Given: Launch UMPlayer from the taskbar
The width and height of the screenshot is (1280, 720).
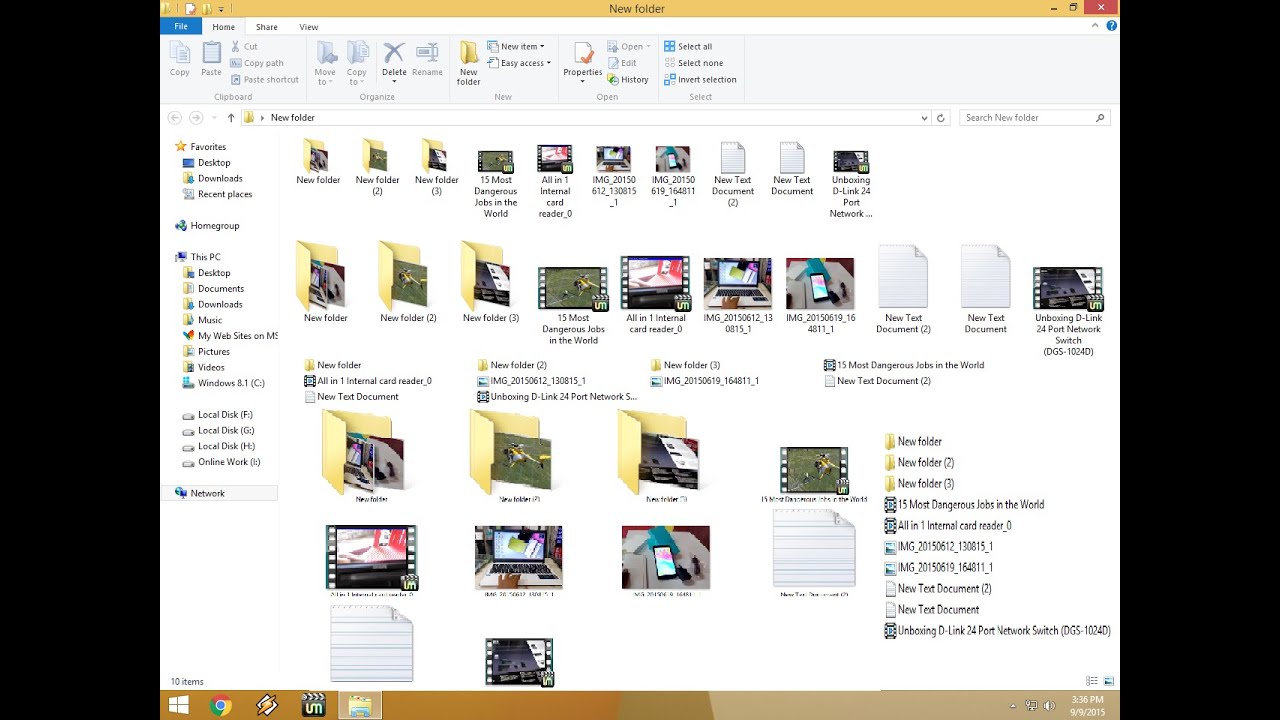Looking at the screenshot, I should click(x=313, y=705).
